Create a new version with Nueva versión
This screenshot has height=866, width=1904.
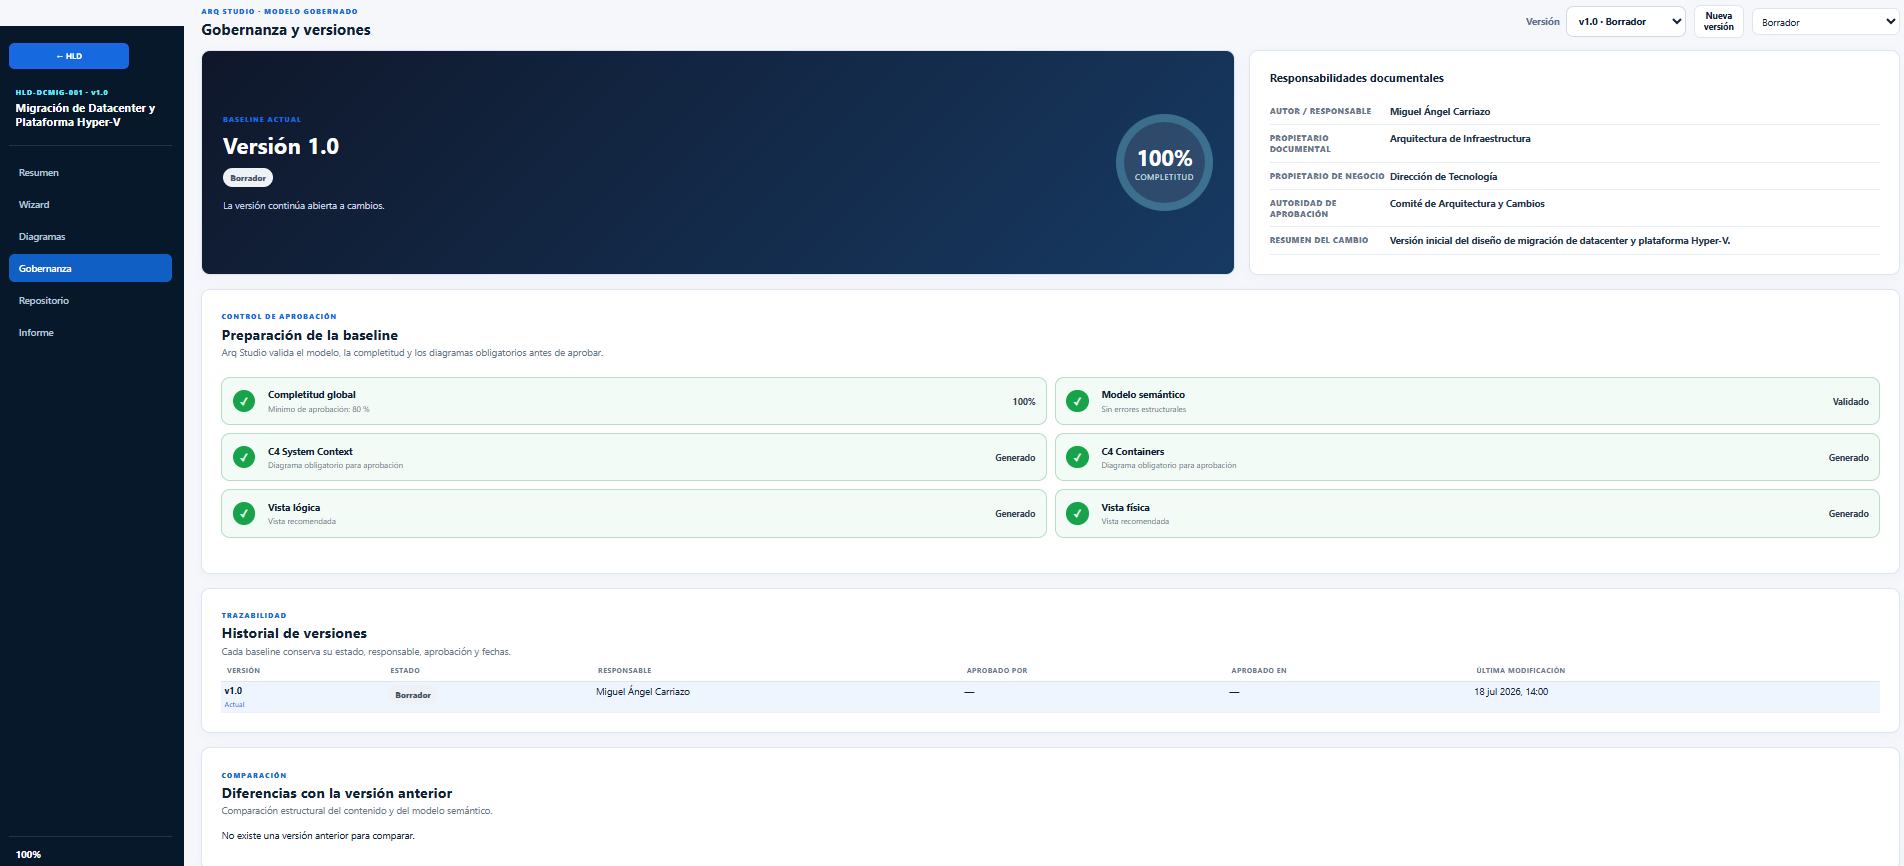(1718, 22)
